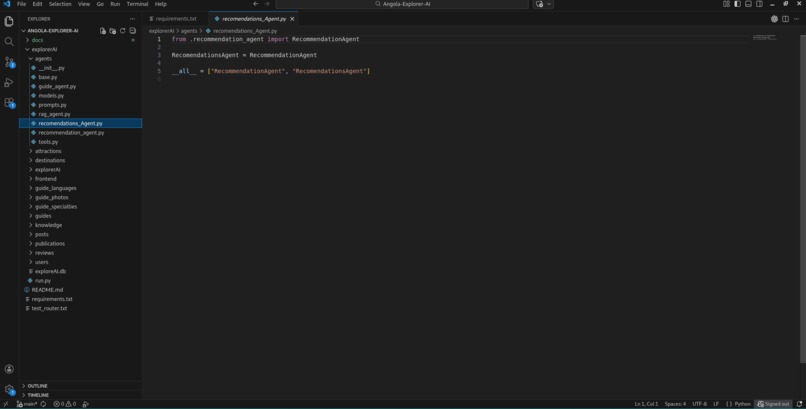The image size is (806, 409).
Task: Synchronize changes from status bar
Action: point(43,404)
